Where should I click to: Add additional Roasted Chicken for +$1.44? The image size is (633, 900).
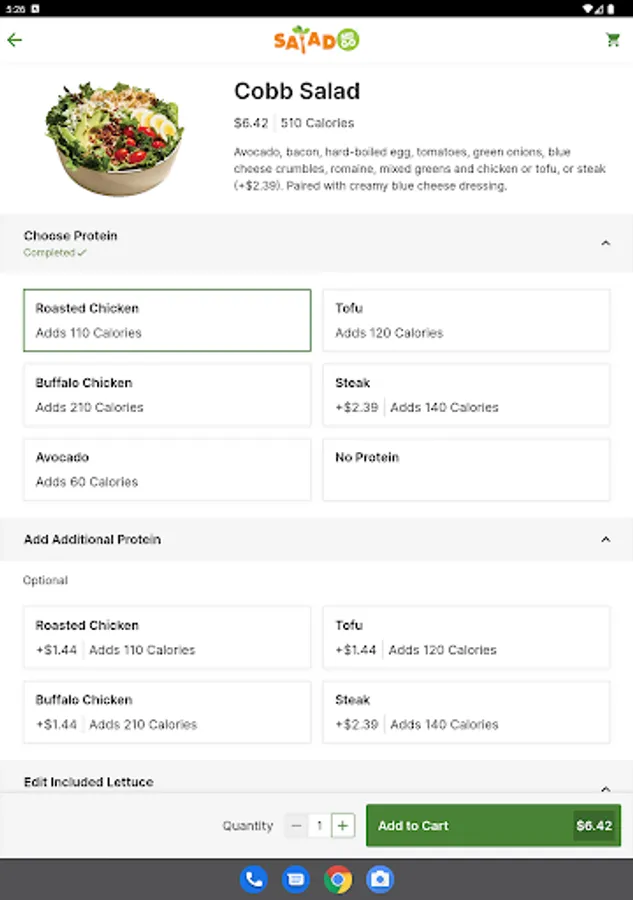pyautogui.click(x=167, y=637)
